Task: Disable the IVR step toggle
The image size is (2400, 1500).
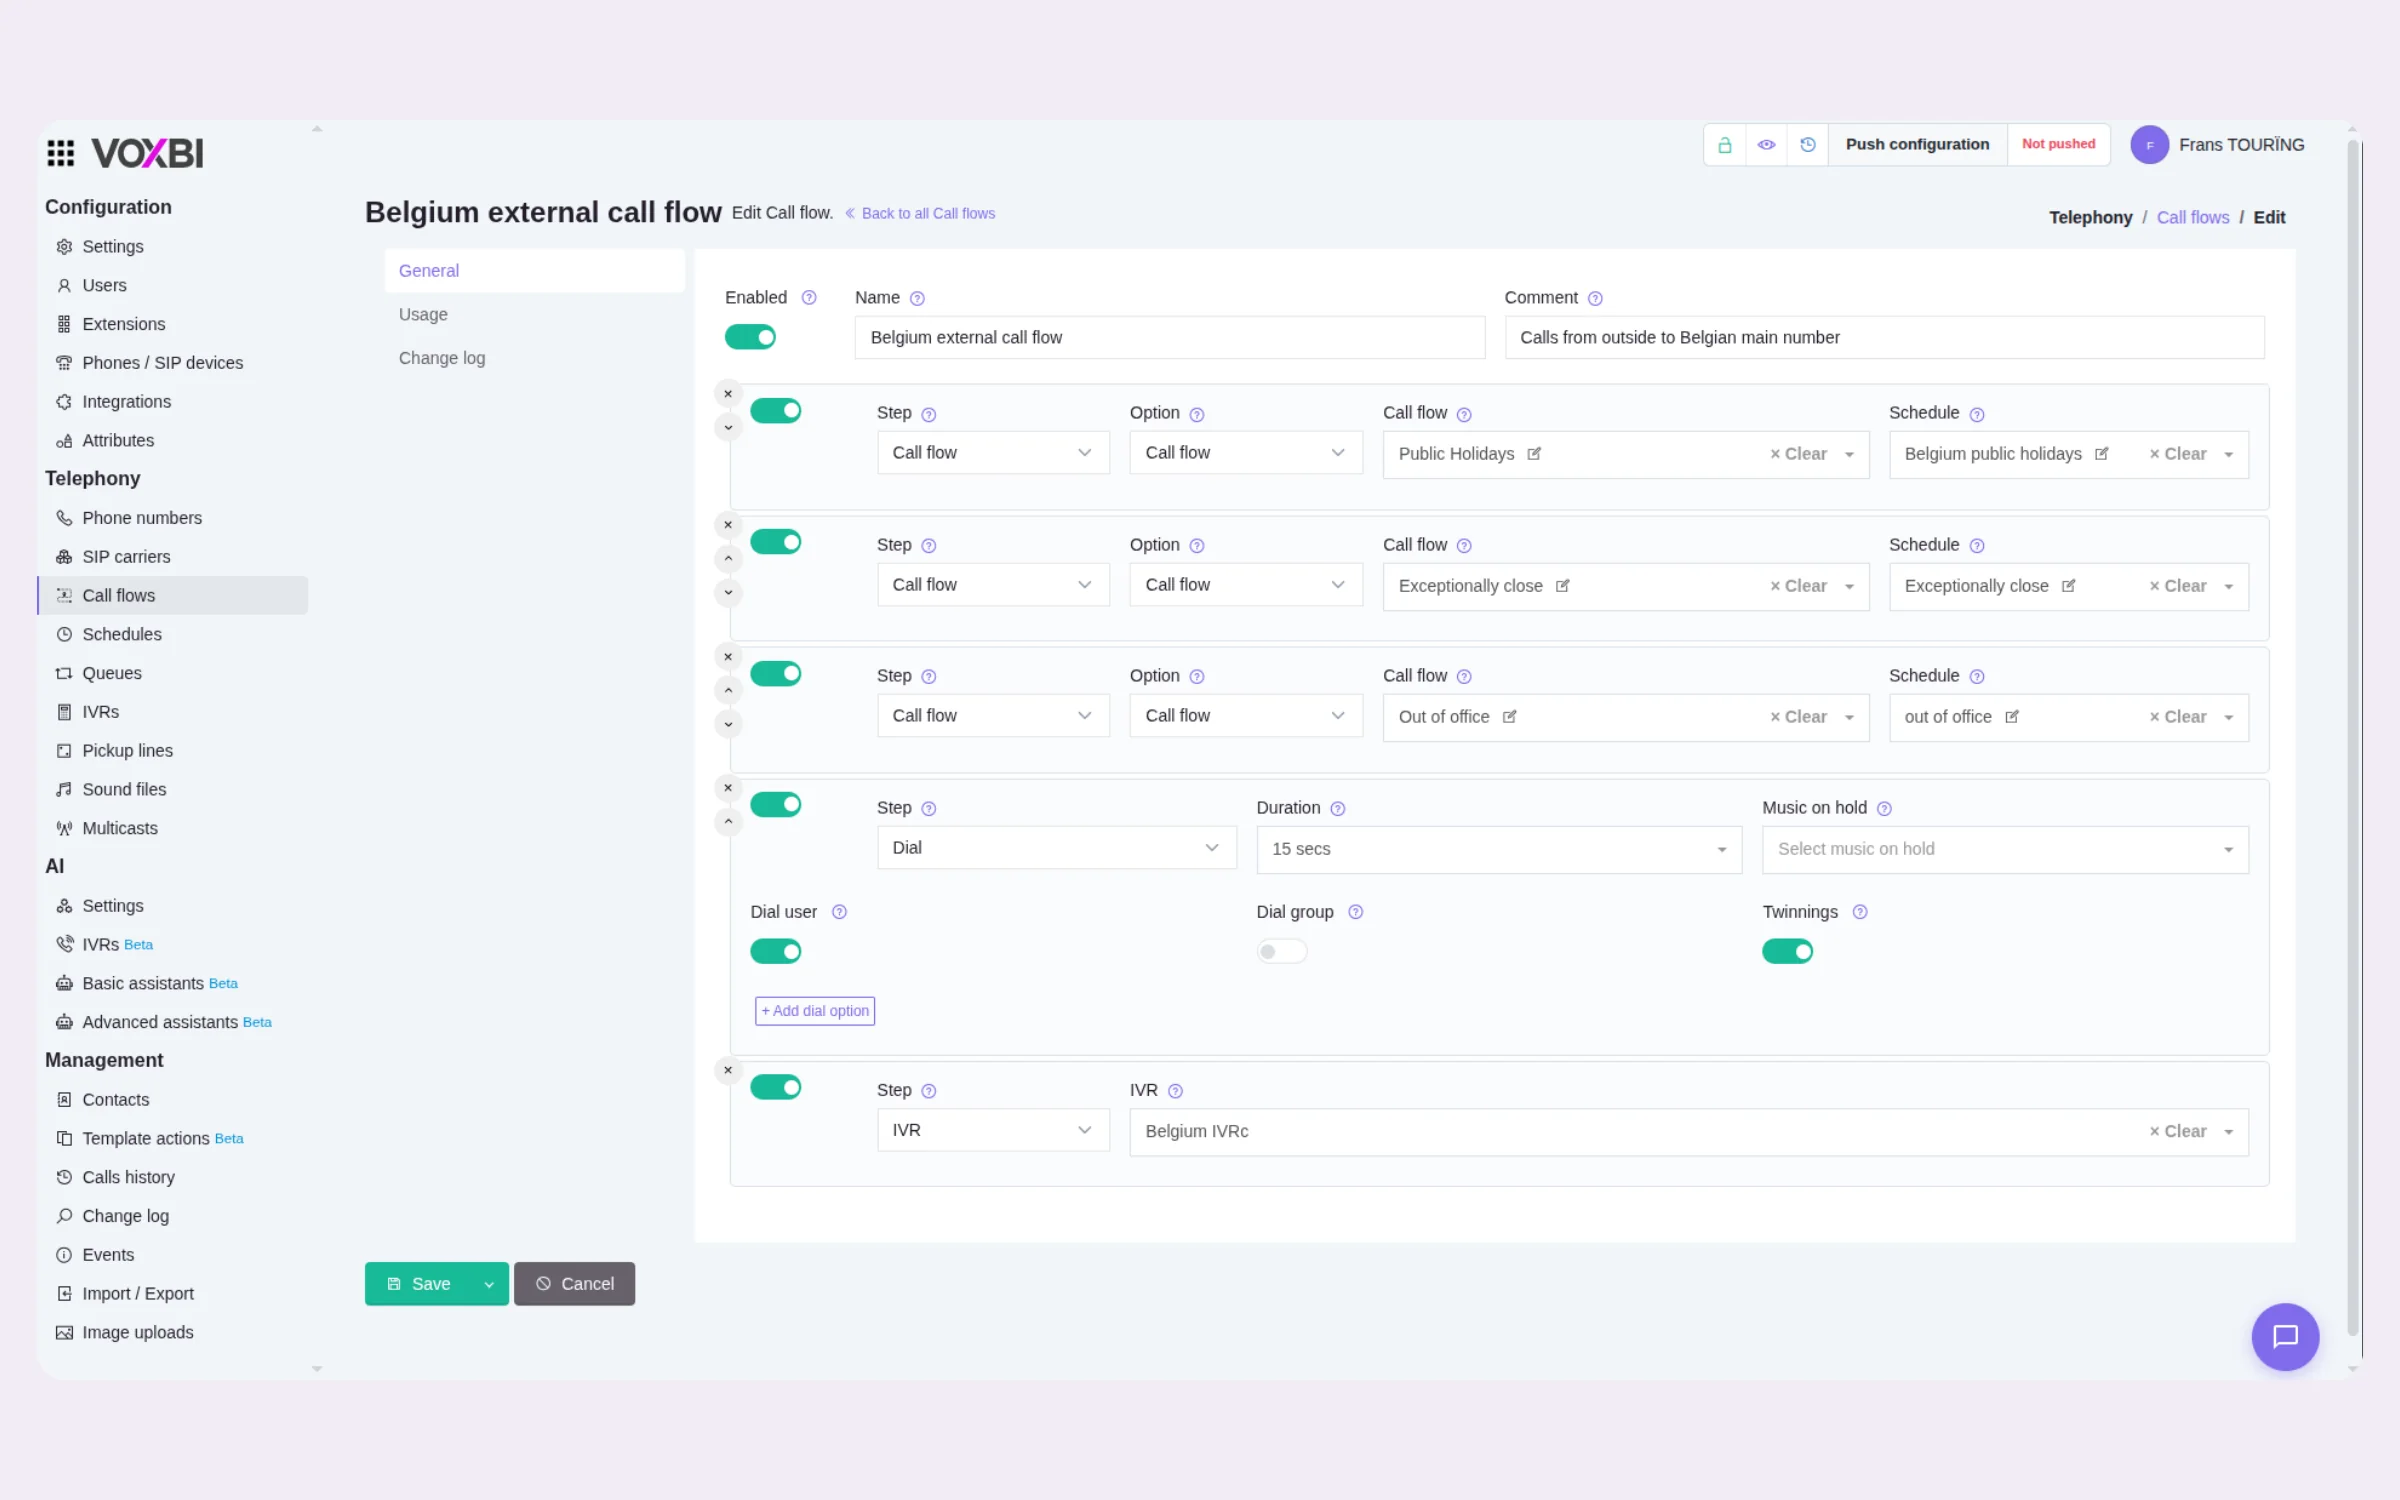Action: [x=776, y=1088]
